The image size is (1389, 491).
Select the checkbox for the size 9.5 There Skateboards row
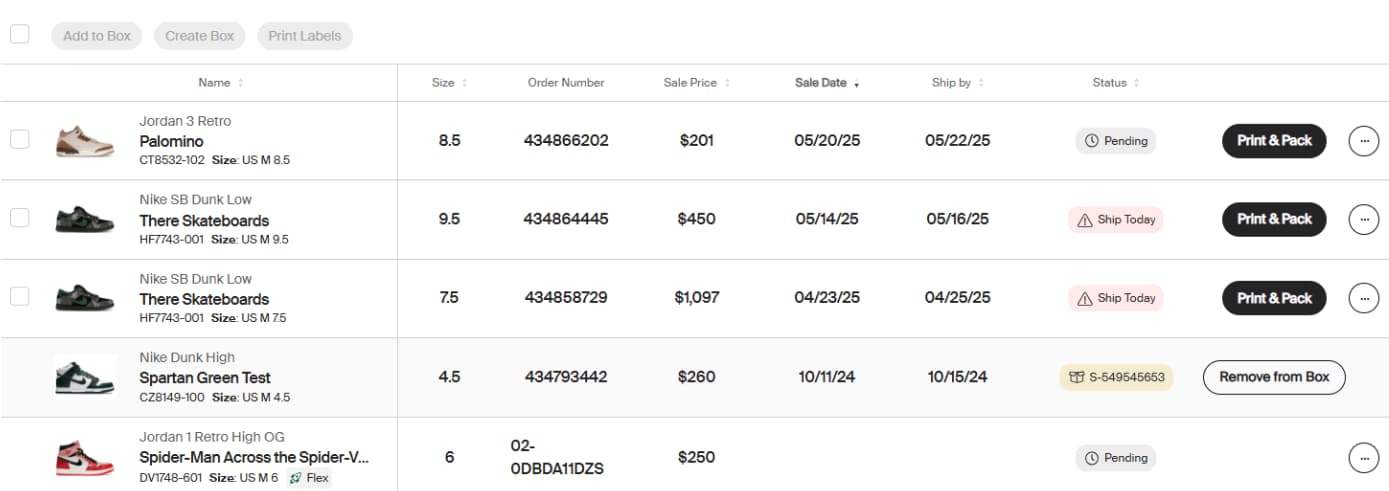coord(20,218)
